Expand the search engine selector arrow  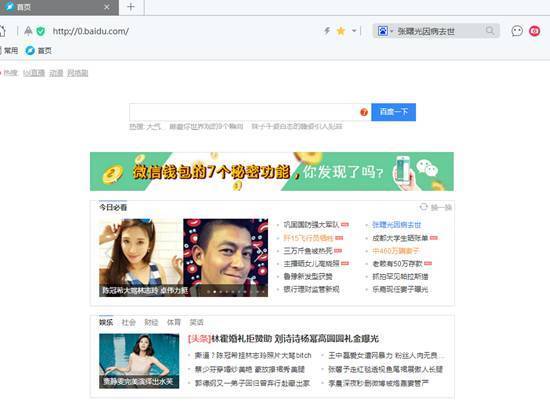(391, 31)
